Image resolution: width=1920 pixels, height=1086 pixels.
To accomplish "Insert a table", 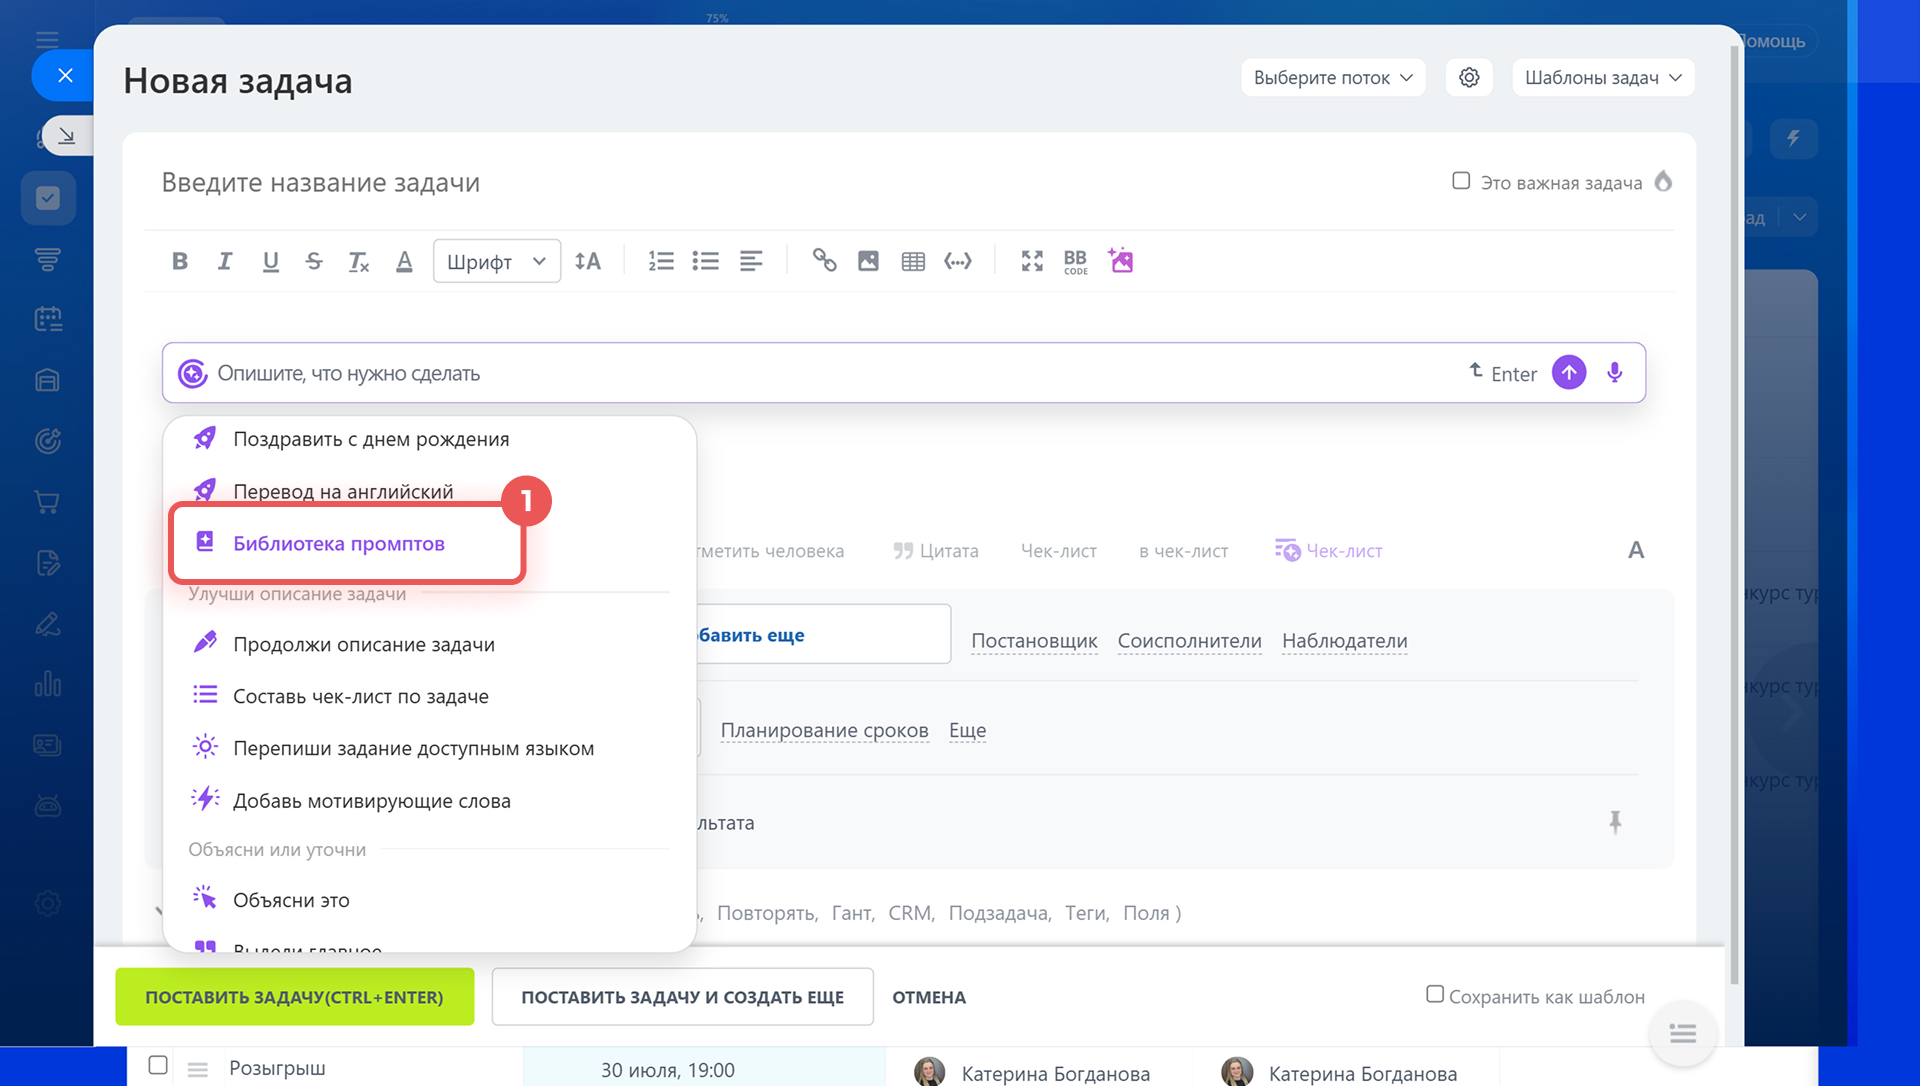I will coord(913,261).
